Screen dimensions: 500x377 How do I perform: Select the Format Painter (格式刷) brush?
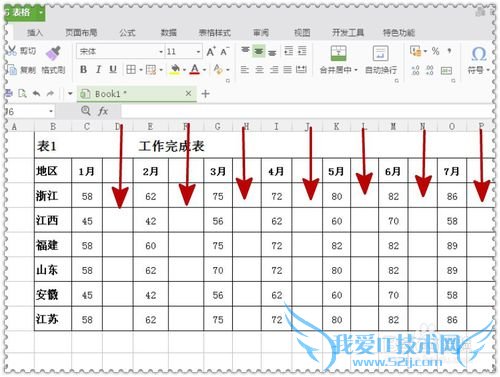pyautogui.click(x=53, y=53)
